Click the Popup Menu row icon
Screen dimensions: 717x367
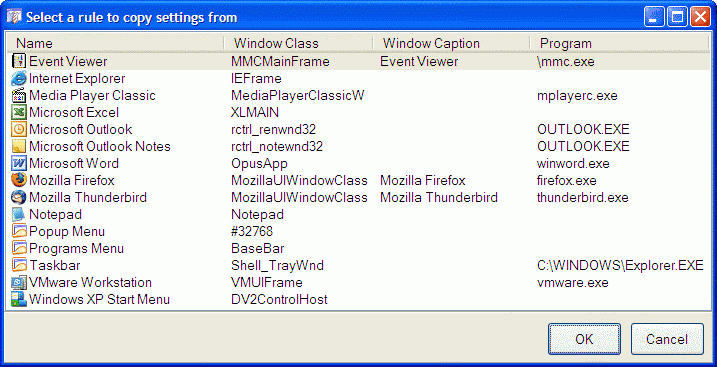coord(19,231)
